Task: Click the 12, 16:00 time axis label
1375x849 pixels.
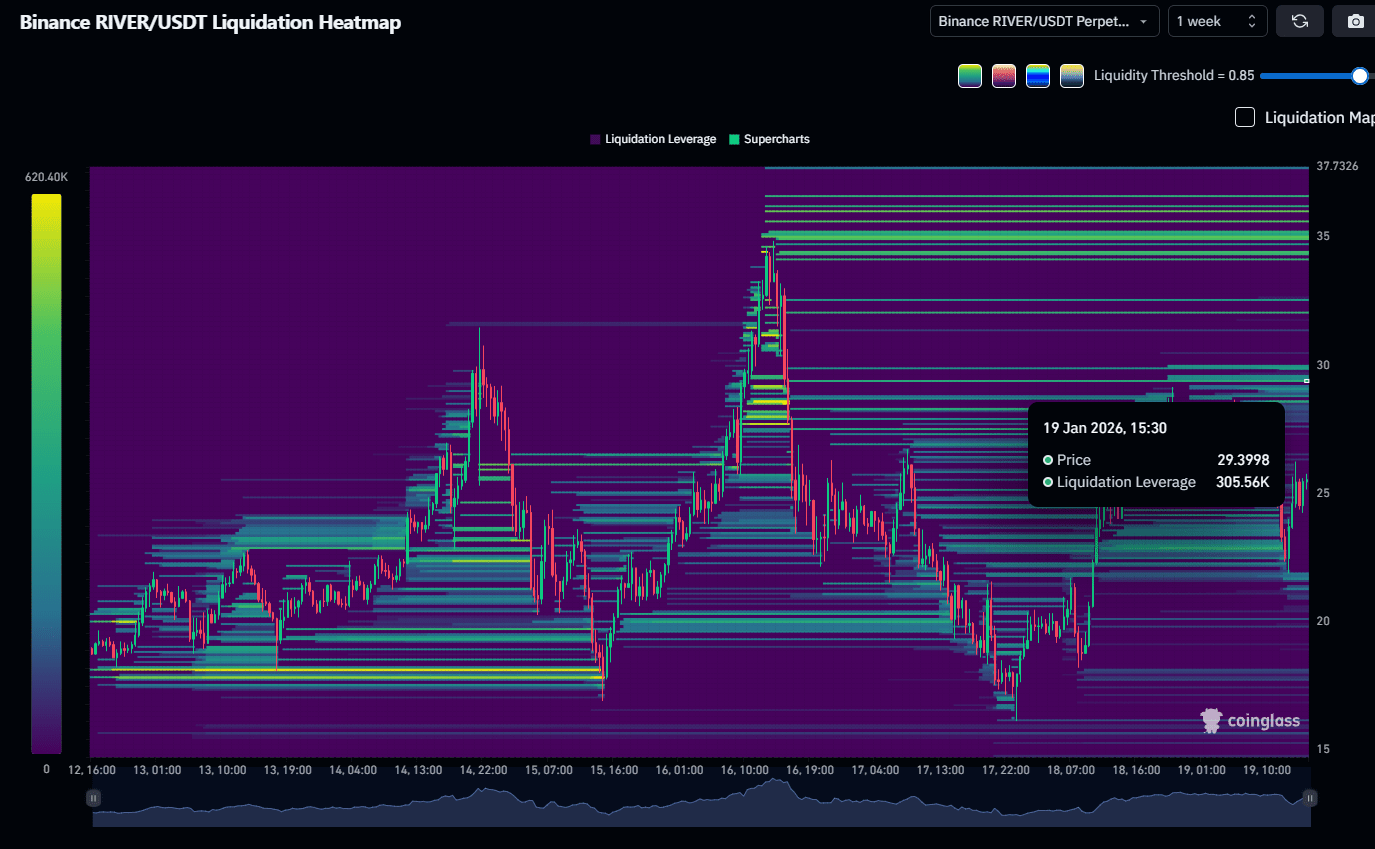Action: 91,771
